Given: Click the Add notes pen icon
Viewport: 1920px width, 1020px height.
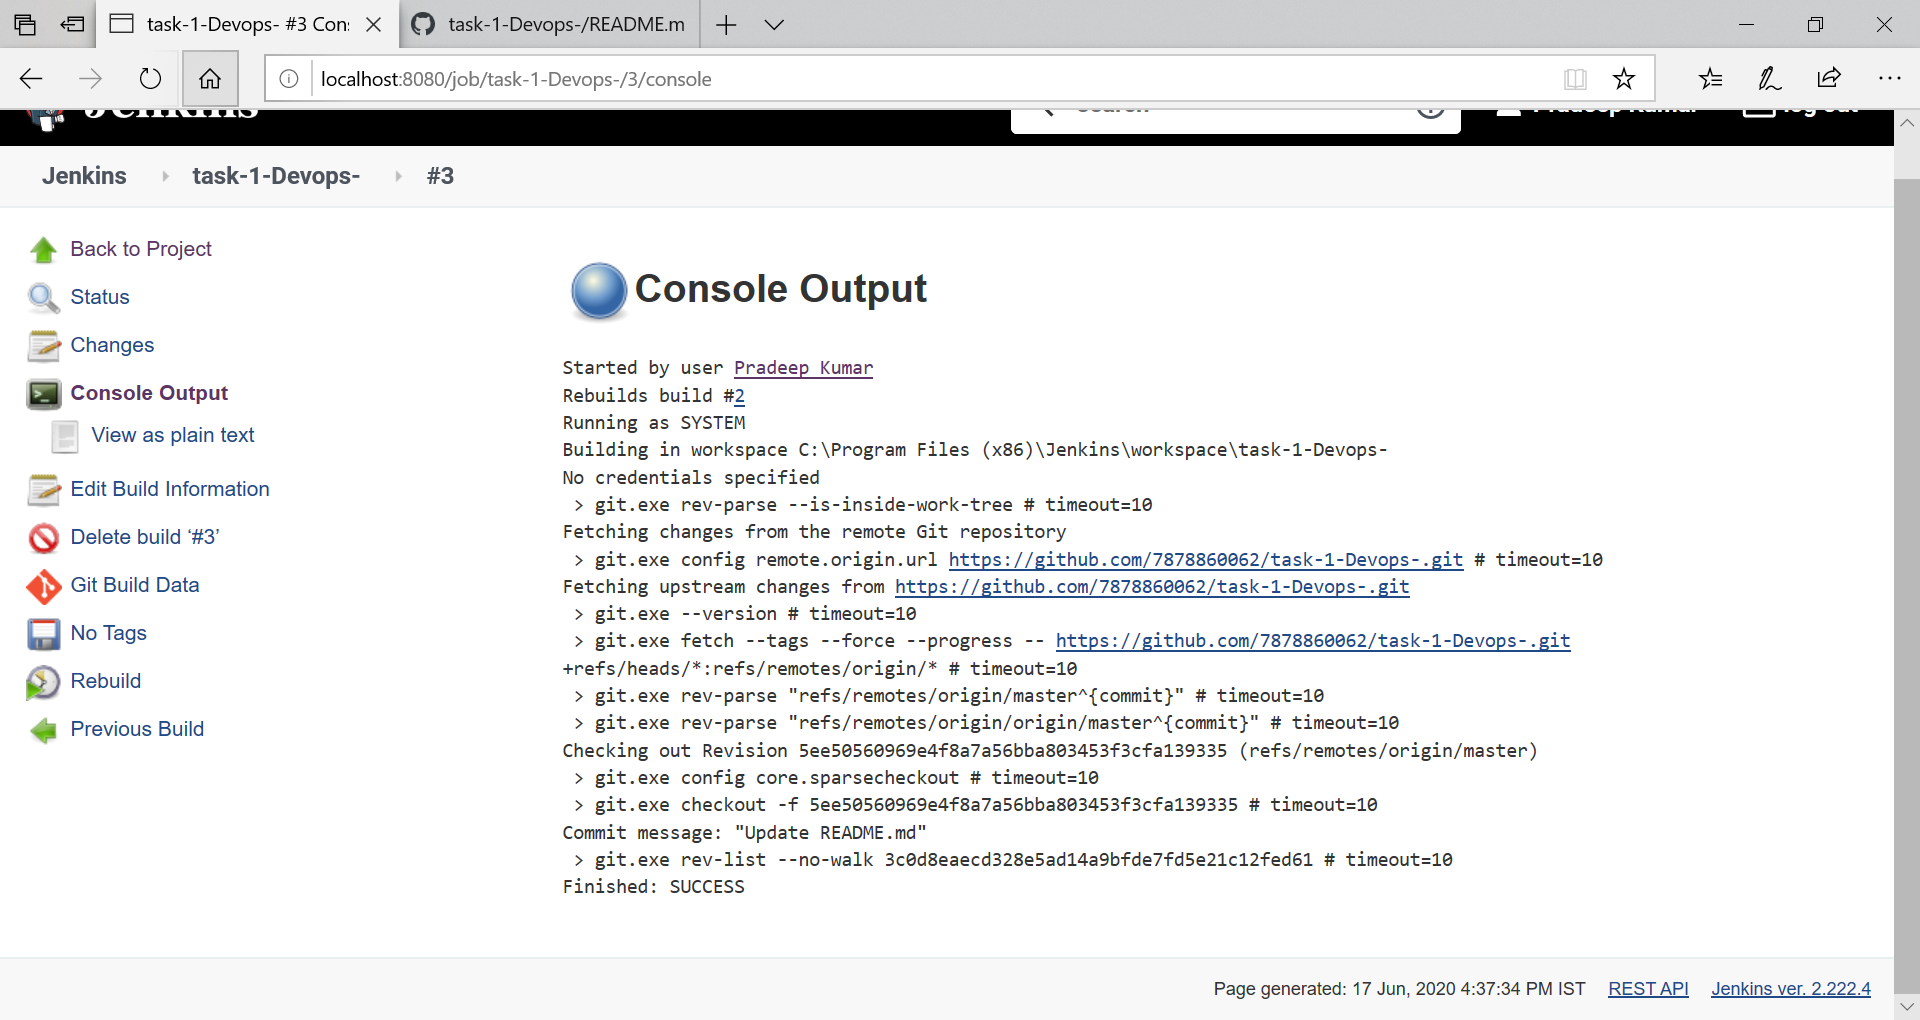Looking at the screenshot, I should point(1769,78).
